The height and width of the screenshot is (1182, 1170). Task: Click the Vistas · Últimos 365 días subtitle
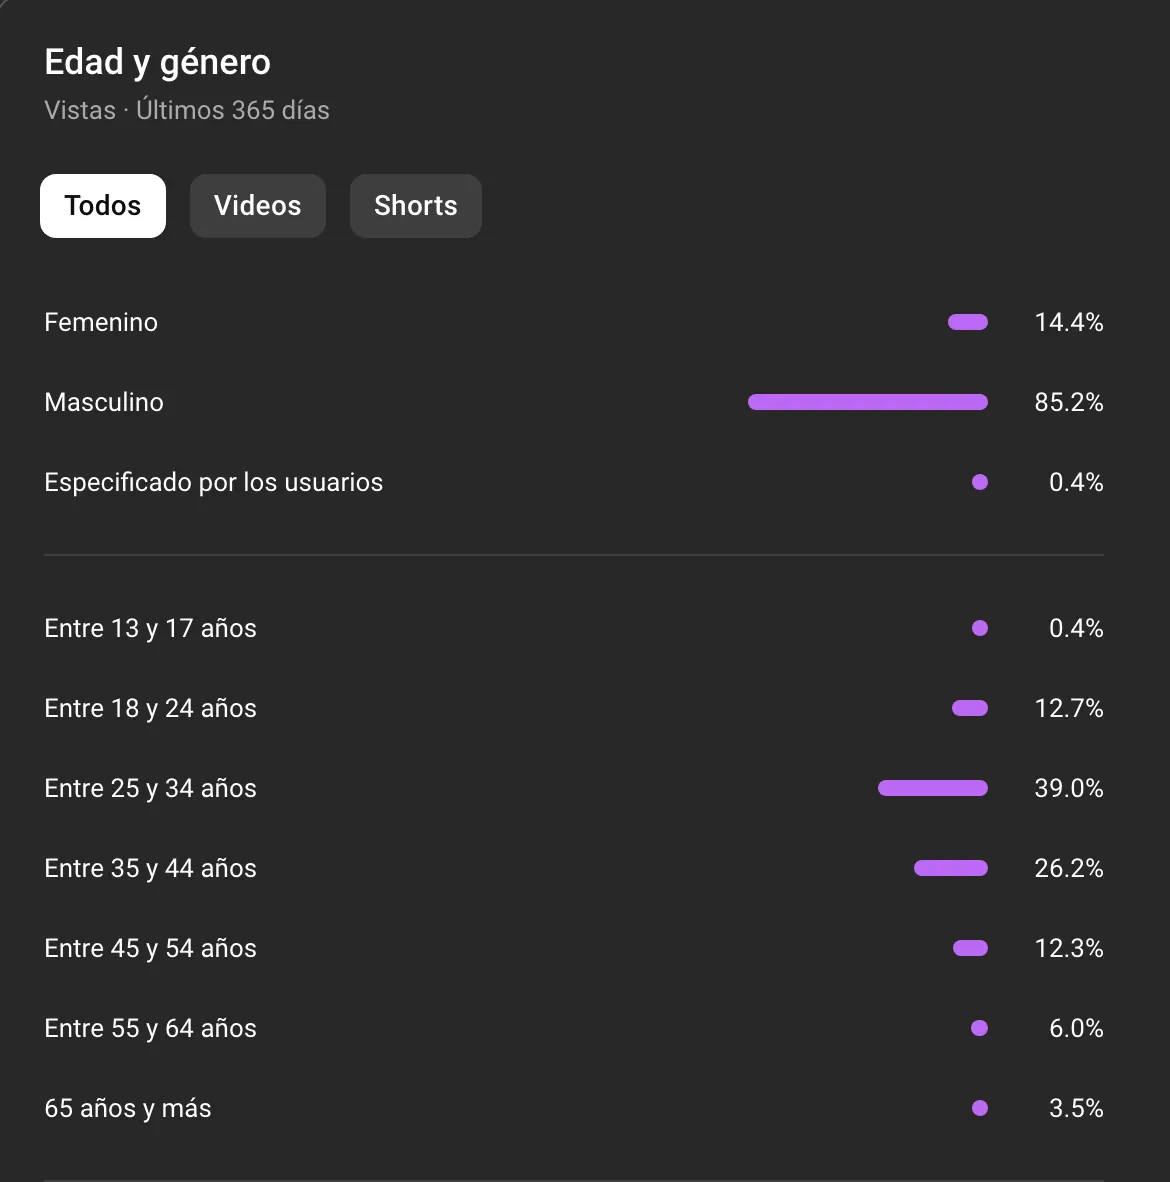point(187,110)
